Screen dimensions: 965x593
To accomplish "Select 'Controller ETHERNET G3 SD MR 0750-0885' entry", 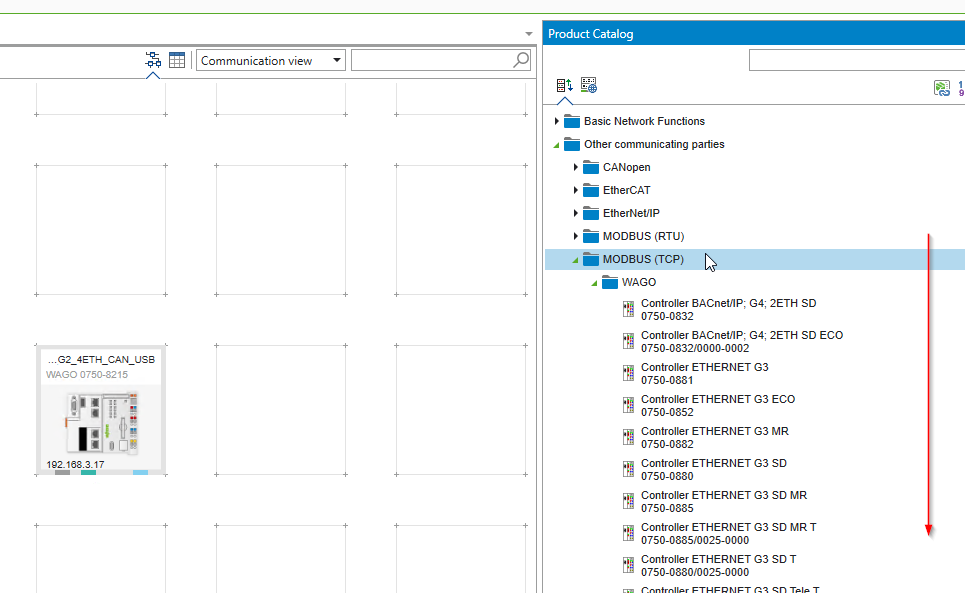I will 724,501.
